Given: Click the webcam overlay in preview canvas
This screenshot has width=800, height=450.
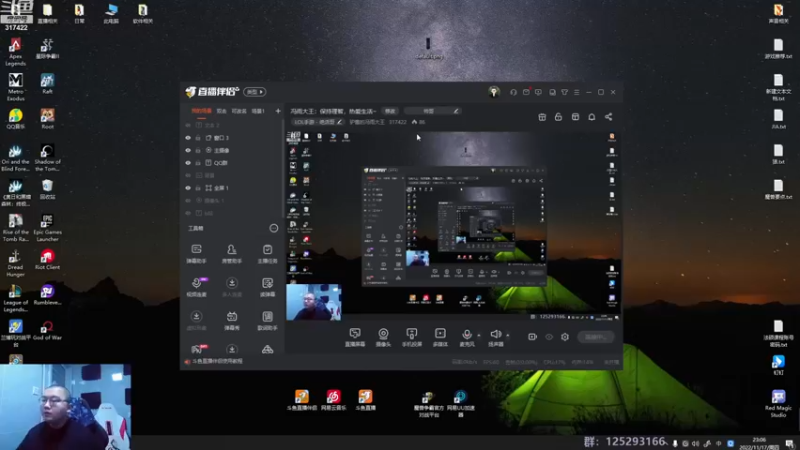Looking at the screenshot, I should (313, 302).
